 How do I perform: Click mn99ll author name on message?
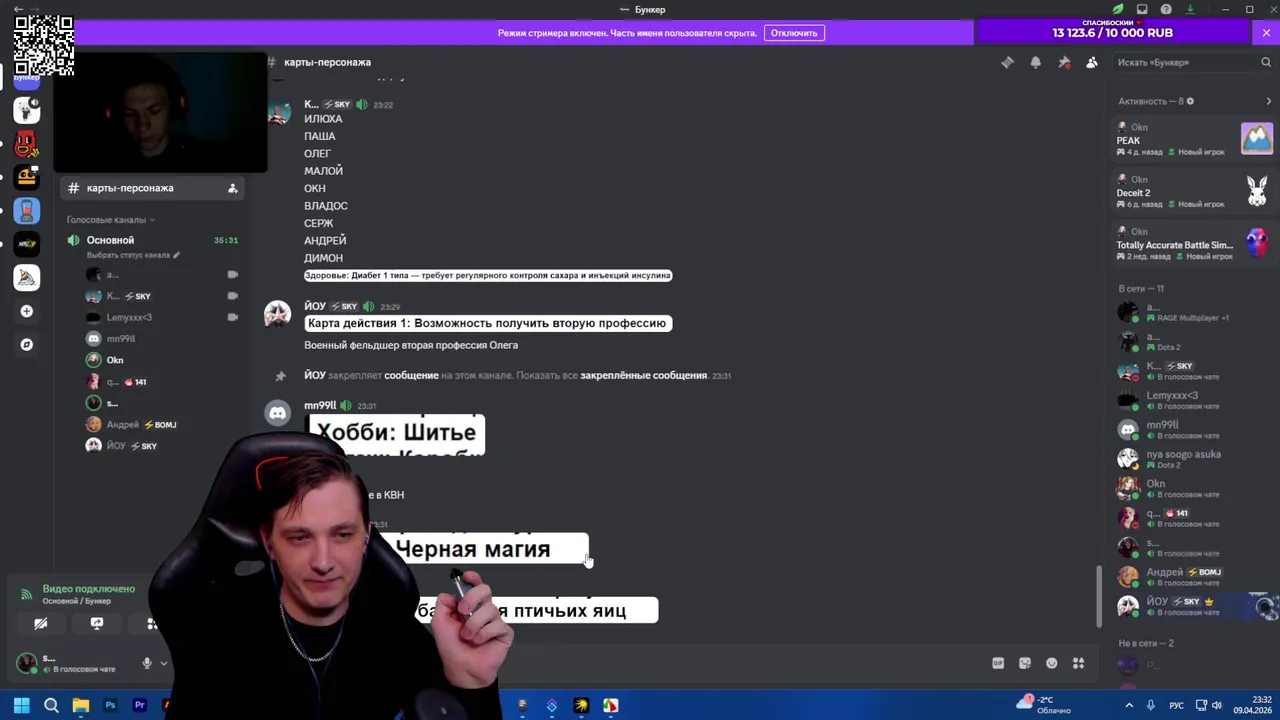(320, 405)
